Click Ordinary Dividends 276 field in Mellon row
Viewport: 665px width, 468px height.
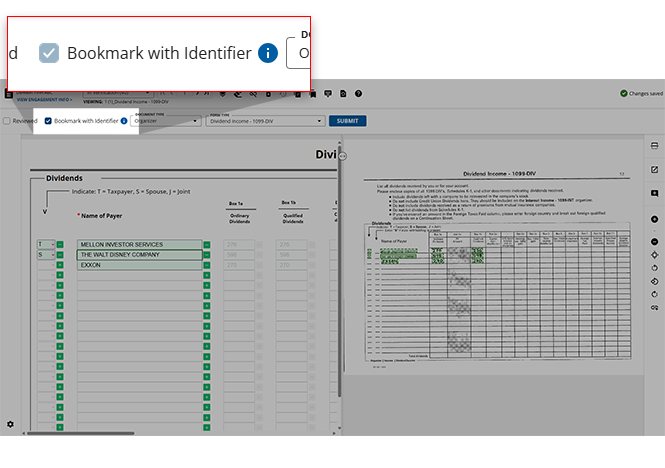coord(239,244)
